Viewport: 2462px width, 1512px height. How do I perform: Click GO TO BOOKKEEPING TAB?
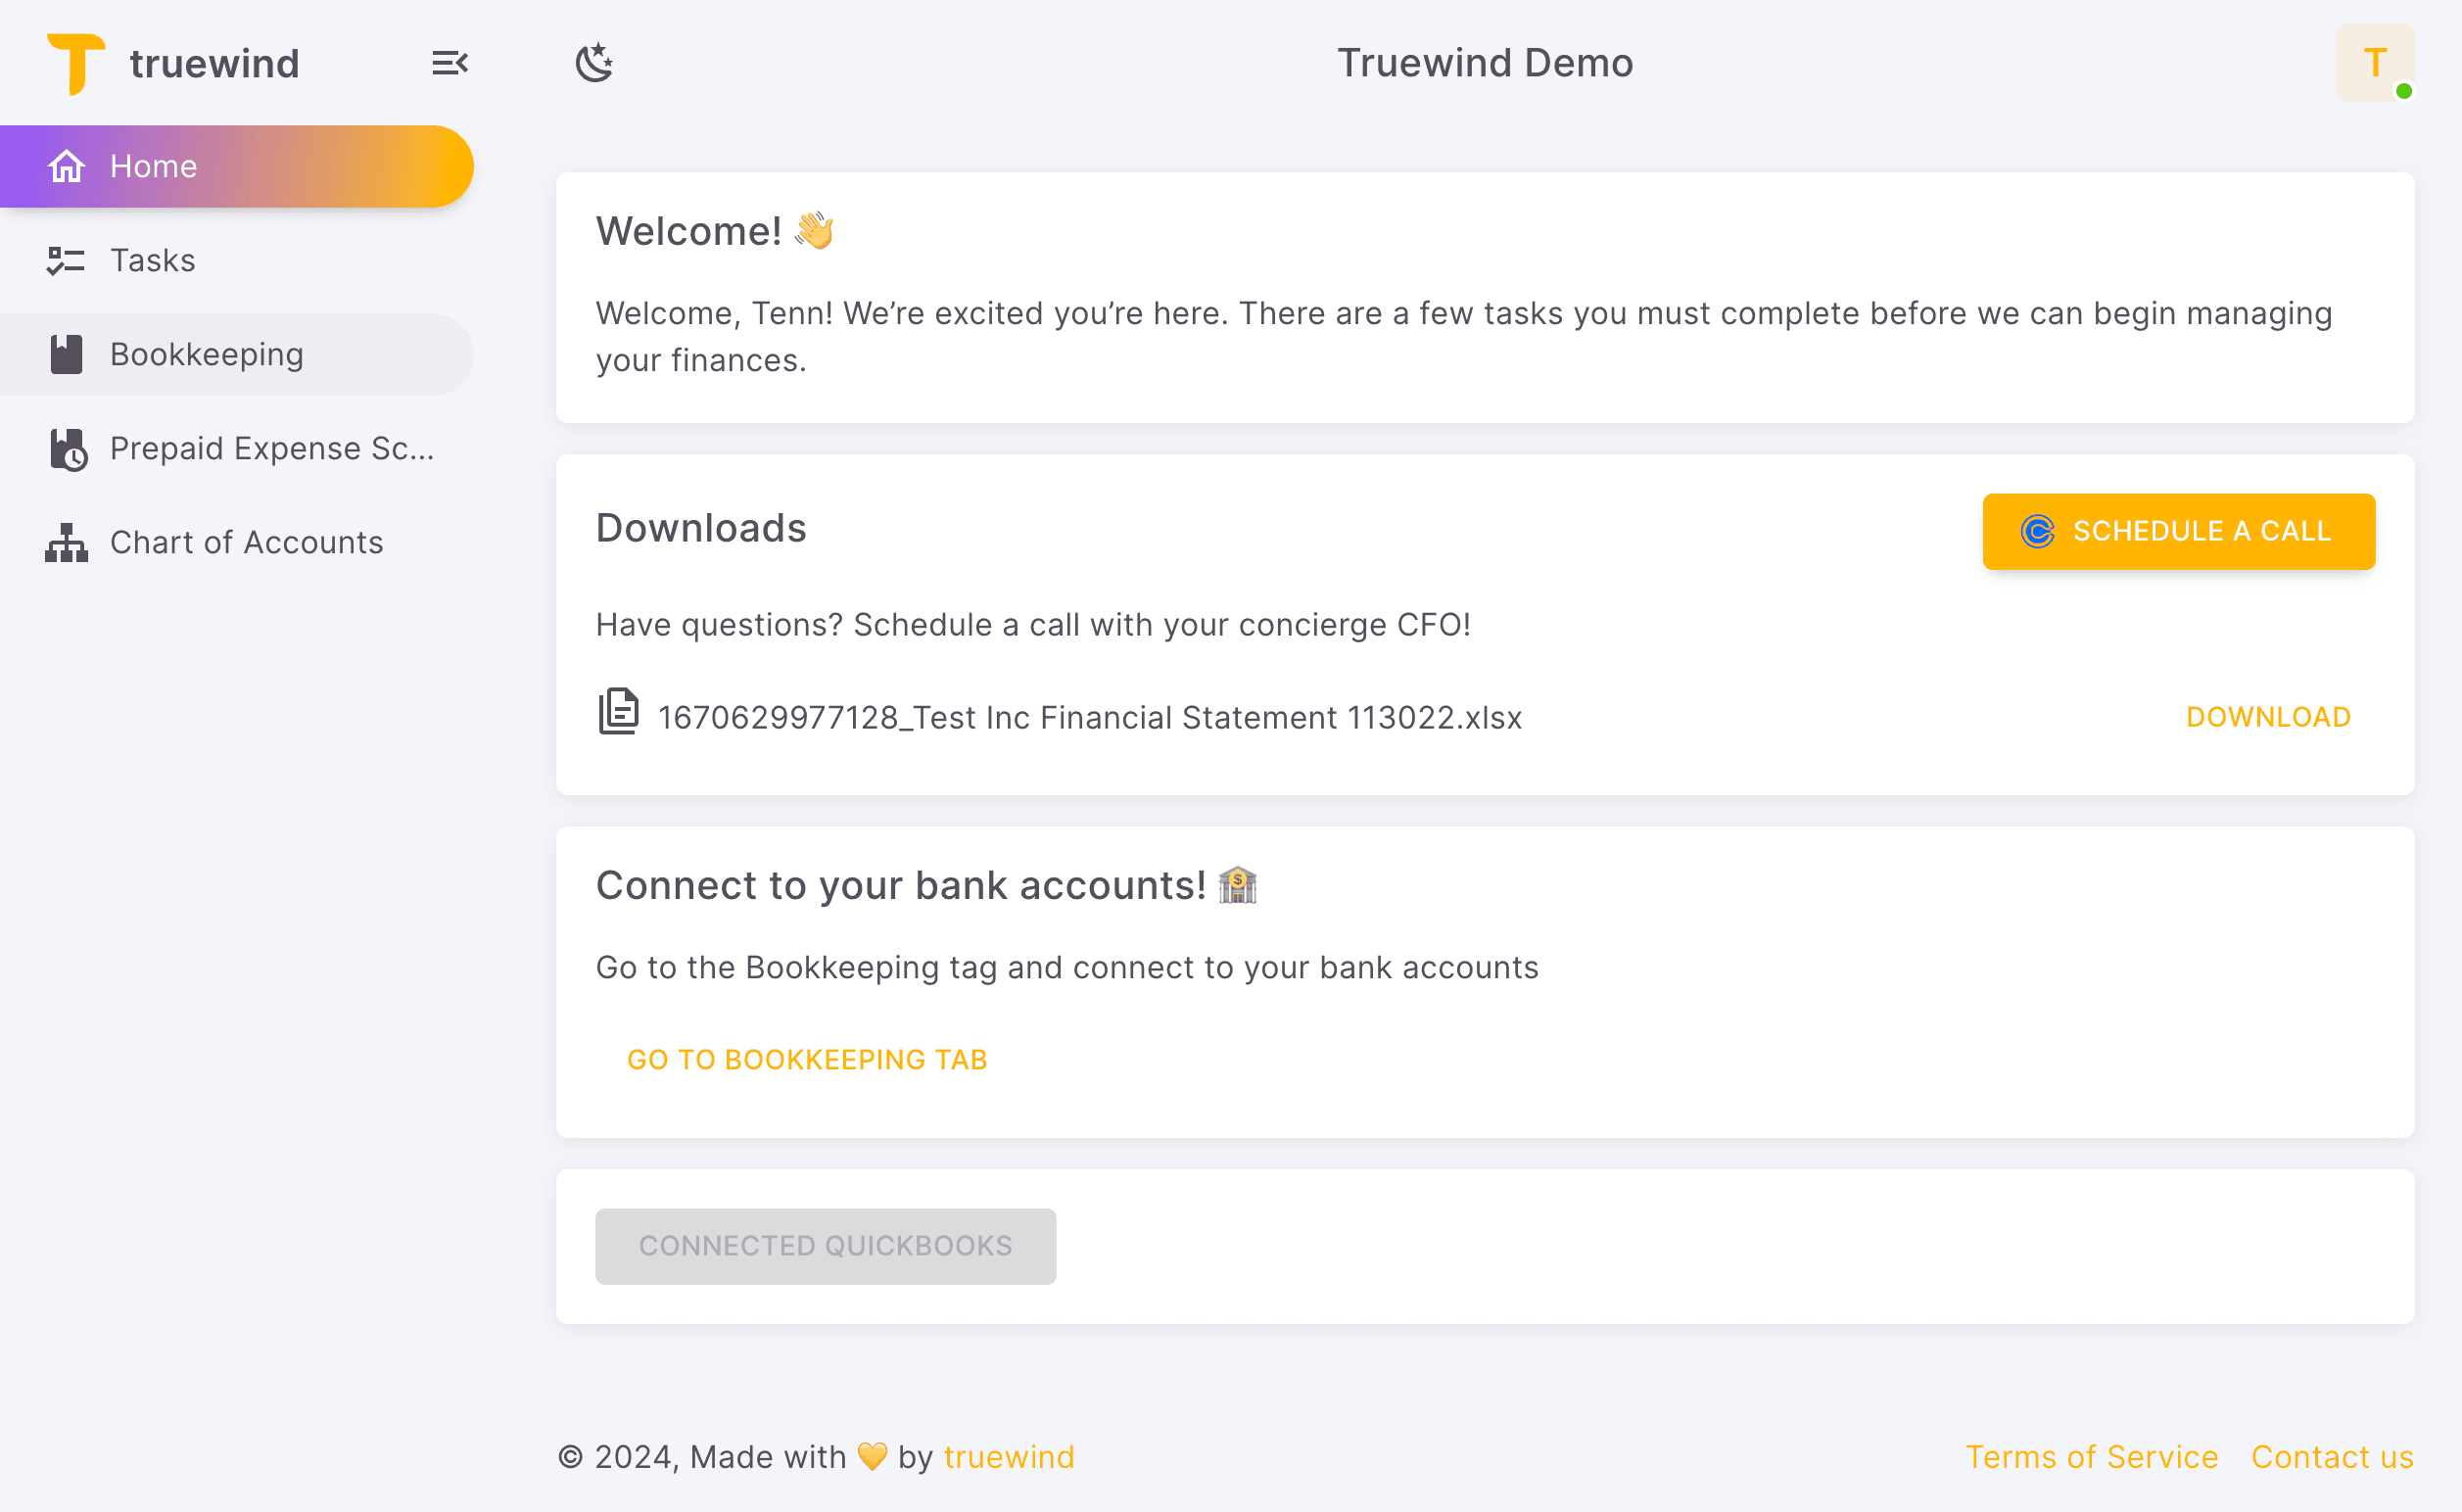[807, 1059]
